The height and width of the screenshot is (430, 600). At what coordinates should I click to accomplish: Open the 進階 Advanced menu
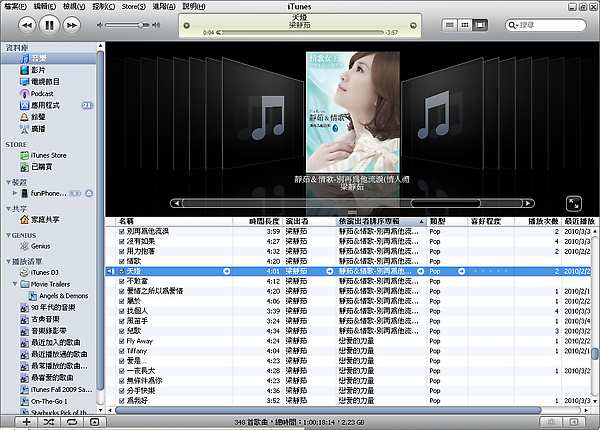(164, 7)
